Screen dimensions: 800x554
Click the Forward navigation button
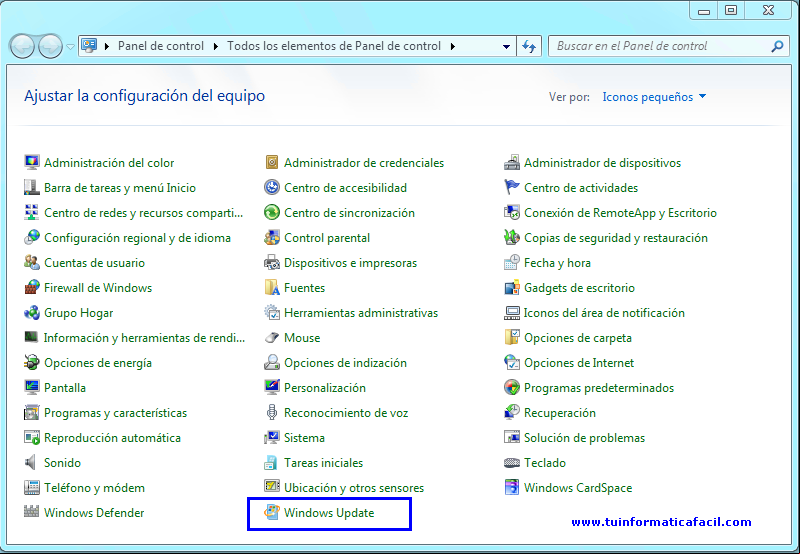[x=51, y=46]
